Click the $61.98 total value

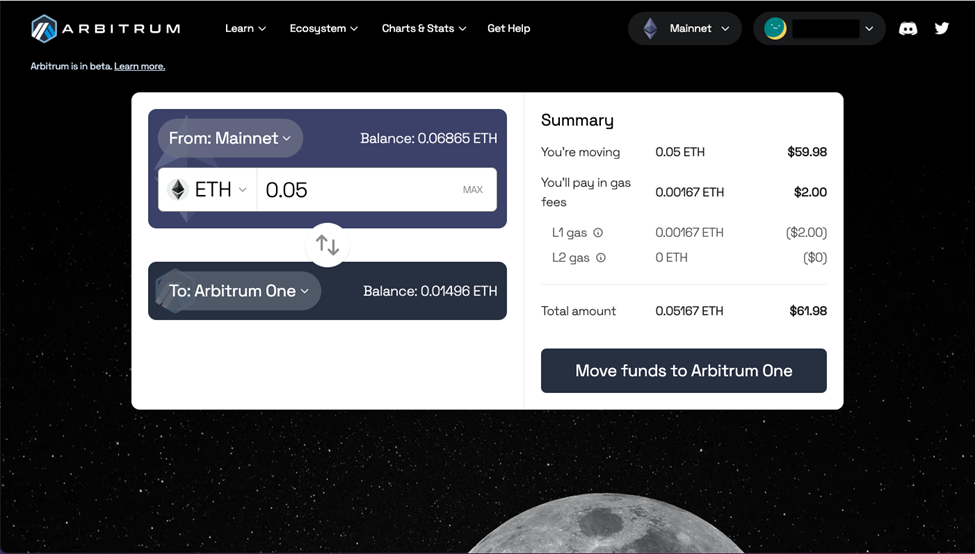point(808,311)
